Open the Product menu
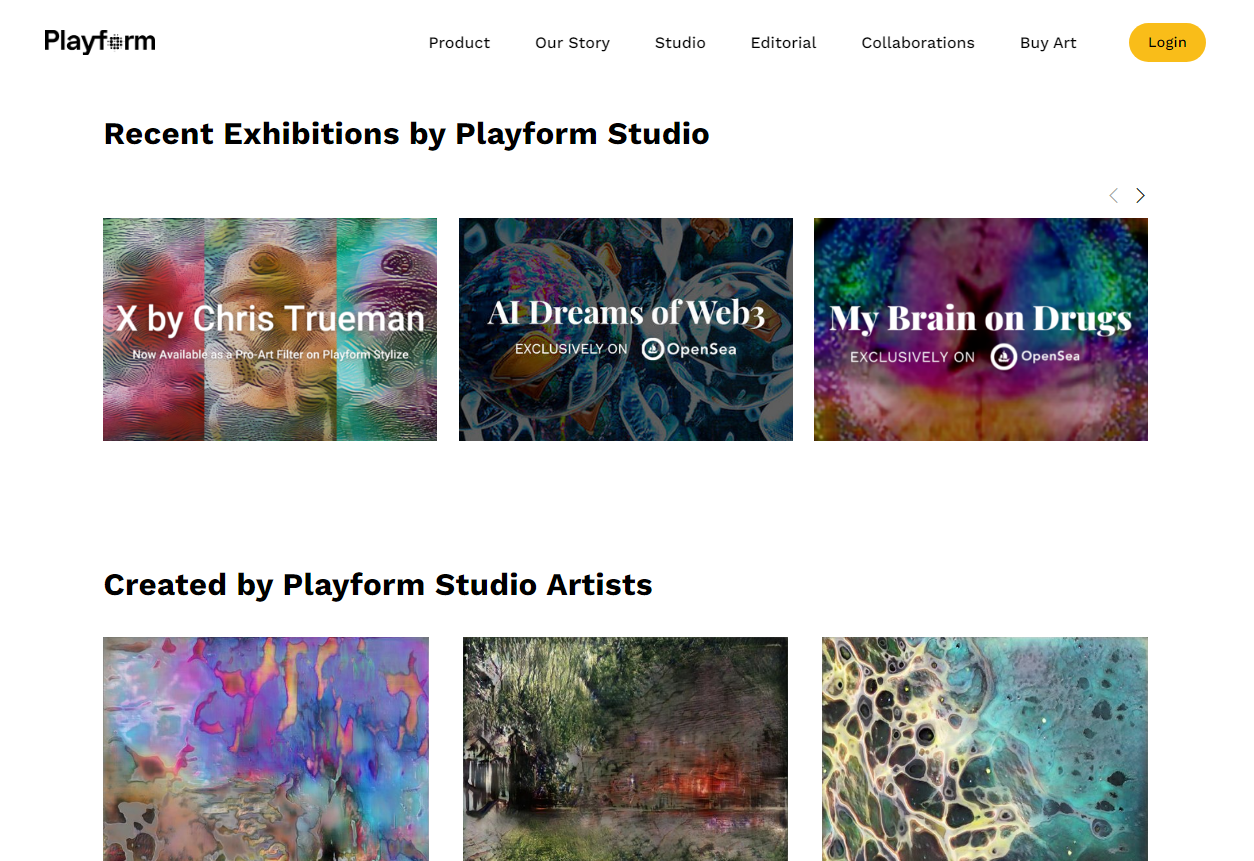This screenshot has width=1254, height=861. click(x=459, y=43)
